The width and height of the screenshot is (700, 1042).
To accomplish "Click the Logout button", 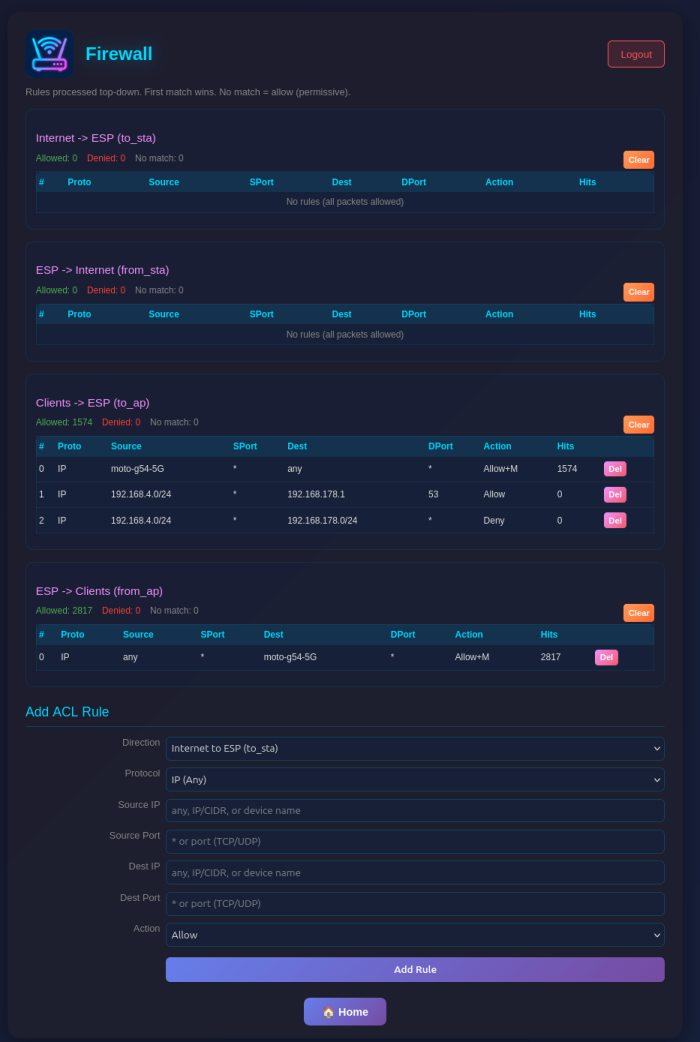I will (636, 54).
